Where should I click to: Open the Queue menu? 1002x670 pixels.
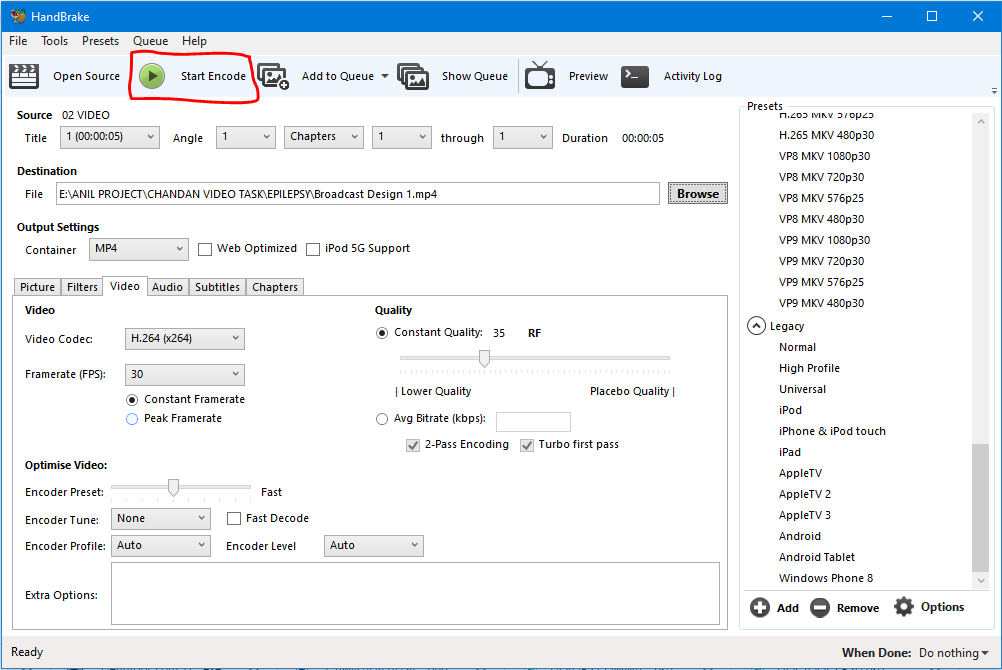[151, 41]
